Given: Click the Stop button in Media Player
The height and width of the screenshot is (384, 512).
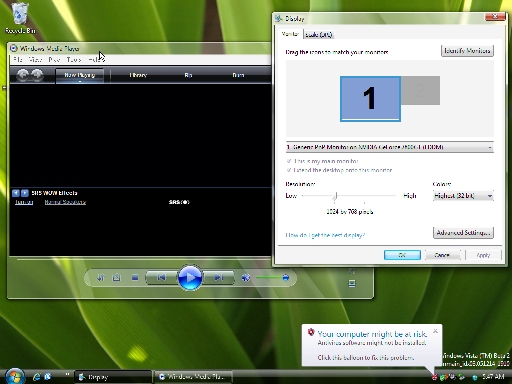Looking at the screenshot, I should point(135,277).
